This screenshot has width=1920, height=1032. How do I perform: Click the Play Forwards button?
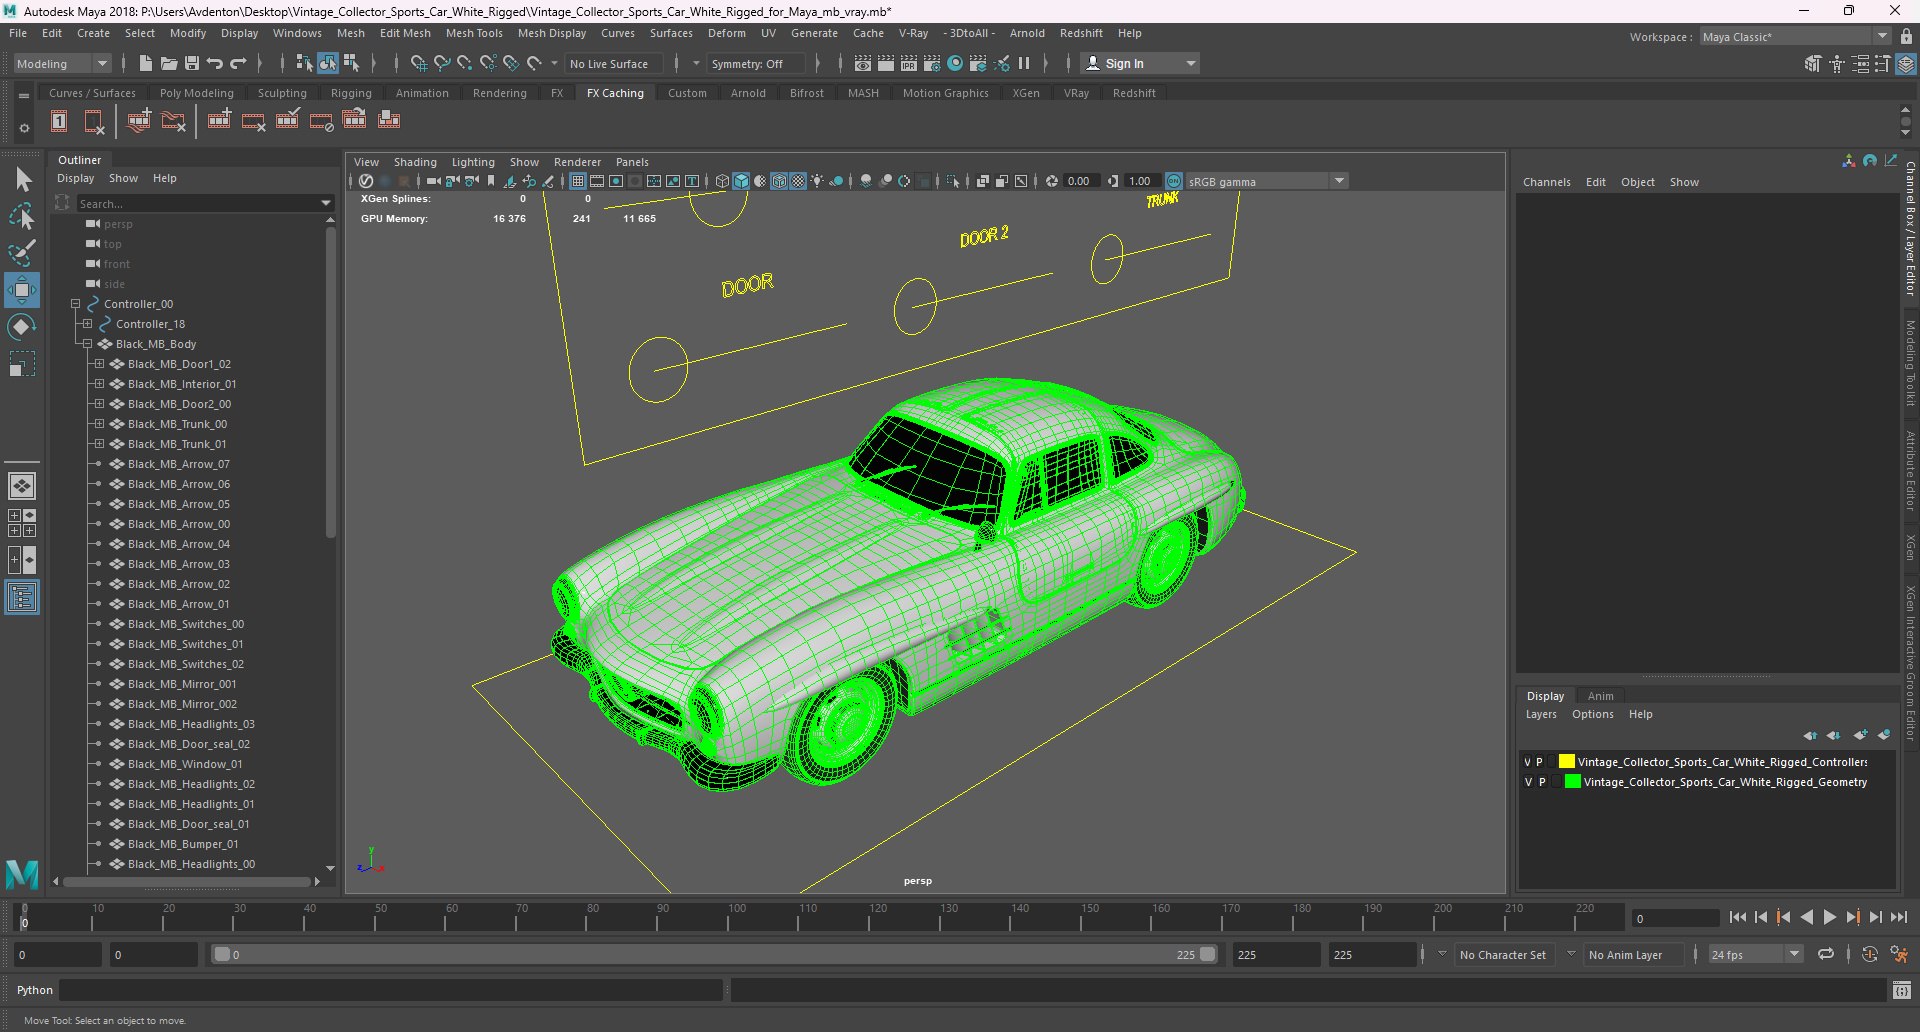click(1829, 917)
